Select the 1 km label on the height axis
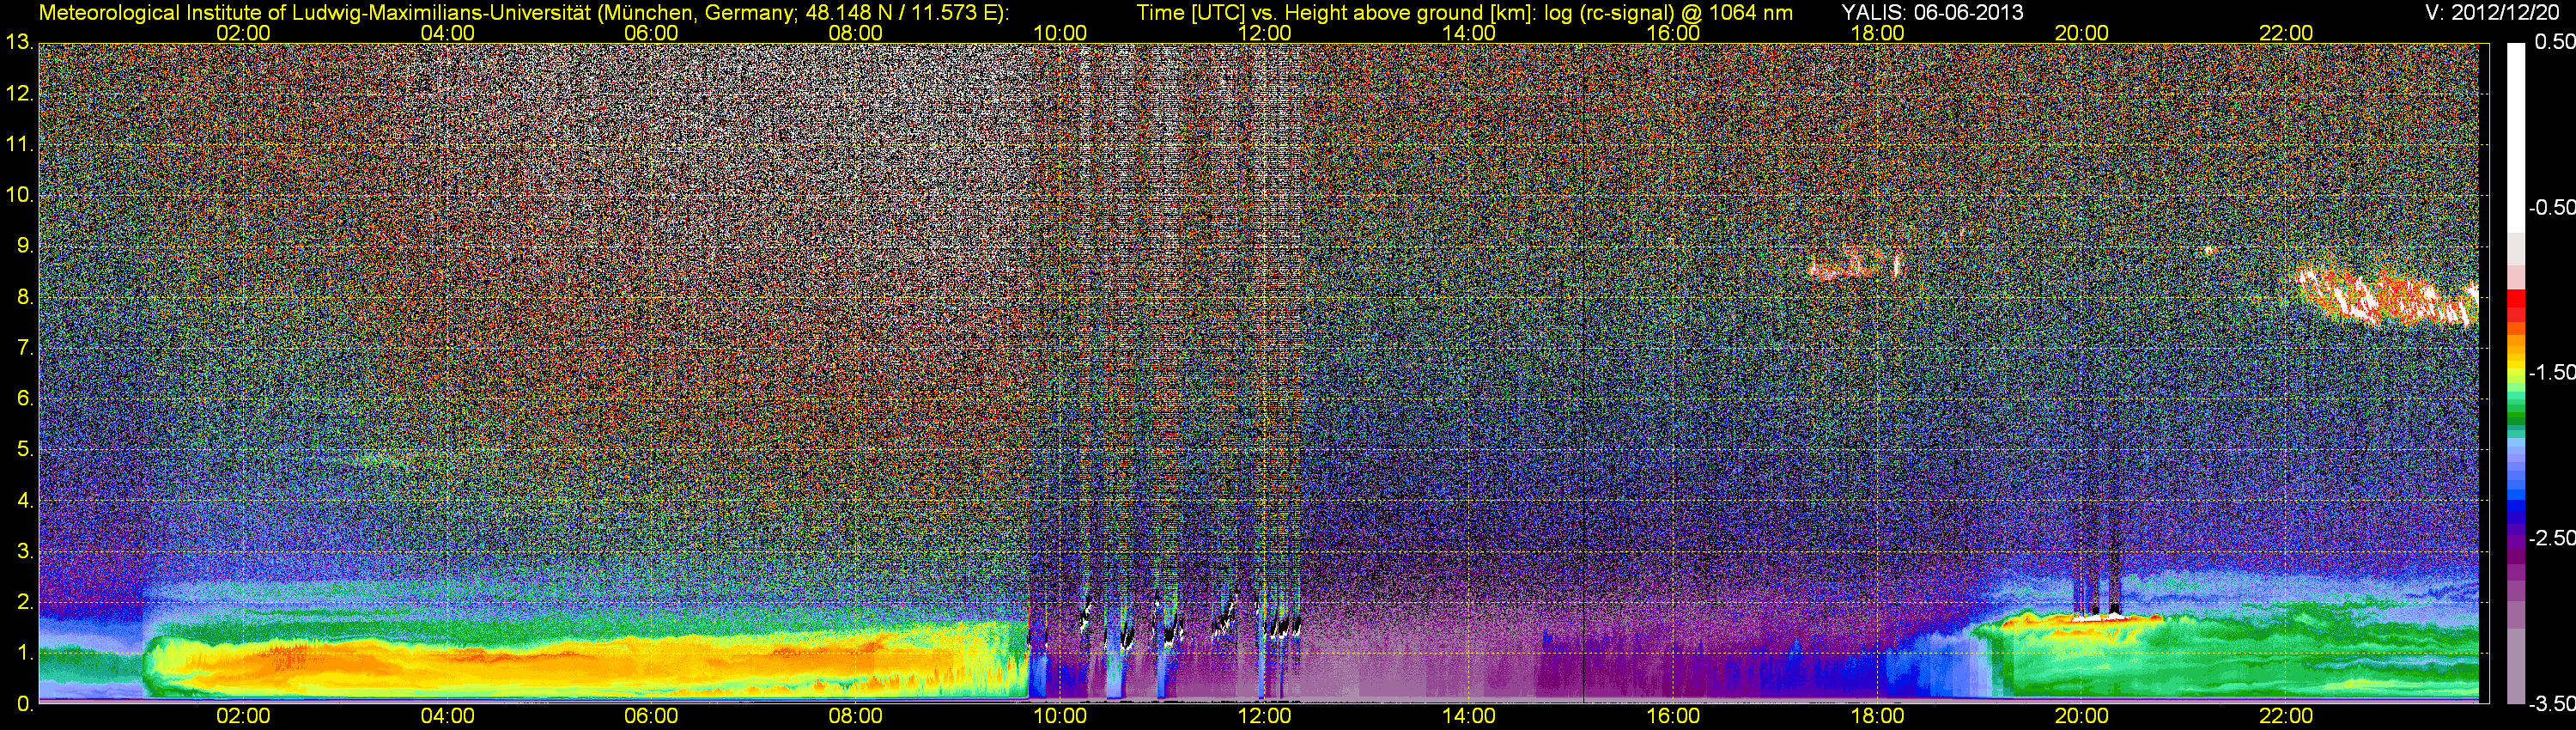Screen dimensions: 2576x730 (x=24, y=653)
